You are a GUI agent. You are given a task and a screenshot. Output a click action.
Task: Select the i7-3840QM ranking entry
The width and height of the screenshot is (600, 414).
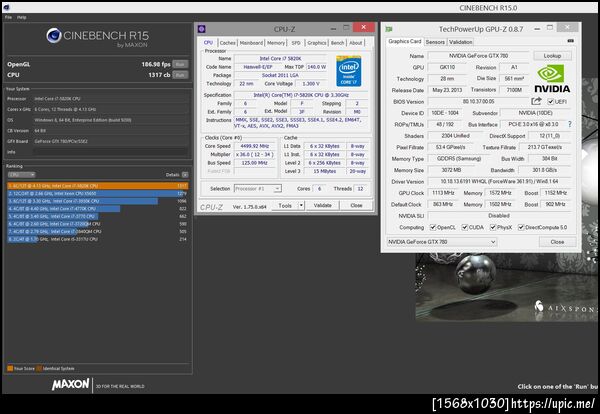(98, 231)
